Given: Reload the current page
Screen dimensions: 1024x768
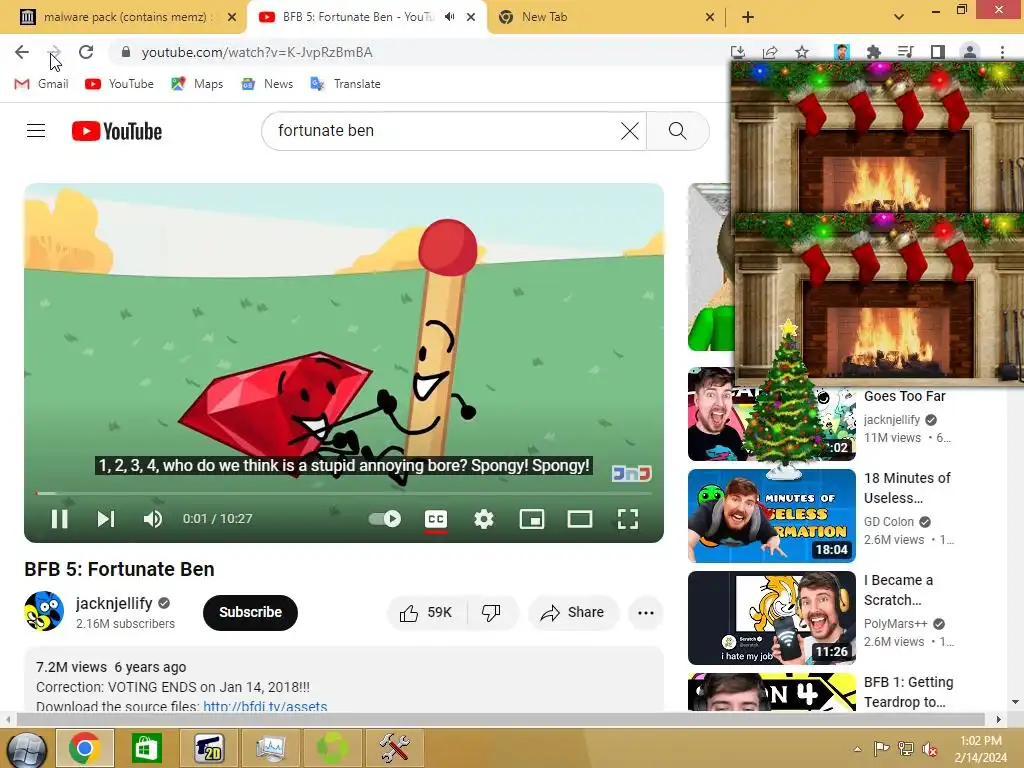Looking at the screenshot, I should coord(86,52).
